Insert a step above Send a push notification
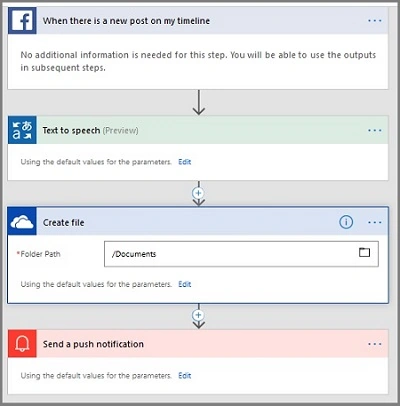400x406 pixels. tap(198, 315)
